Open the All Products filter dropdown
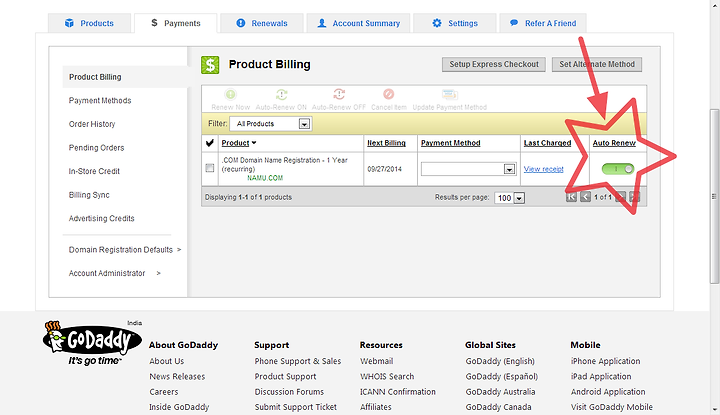Screen dimensions: 720x415 pyautogui.click(x=271, y=124)
